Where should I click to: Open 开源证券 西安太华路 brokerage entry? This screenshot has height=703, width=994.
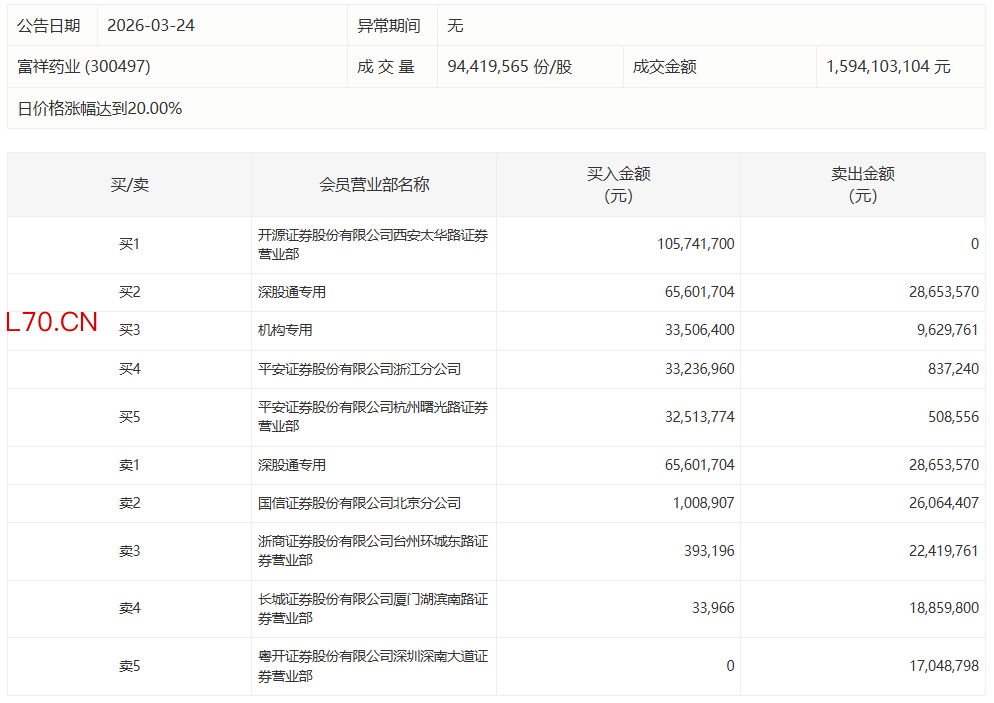click(x=372, y=245)
